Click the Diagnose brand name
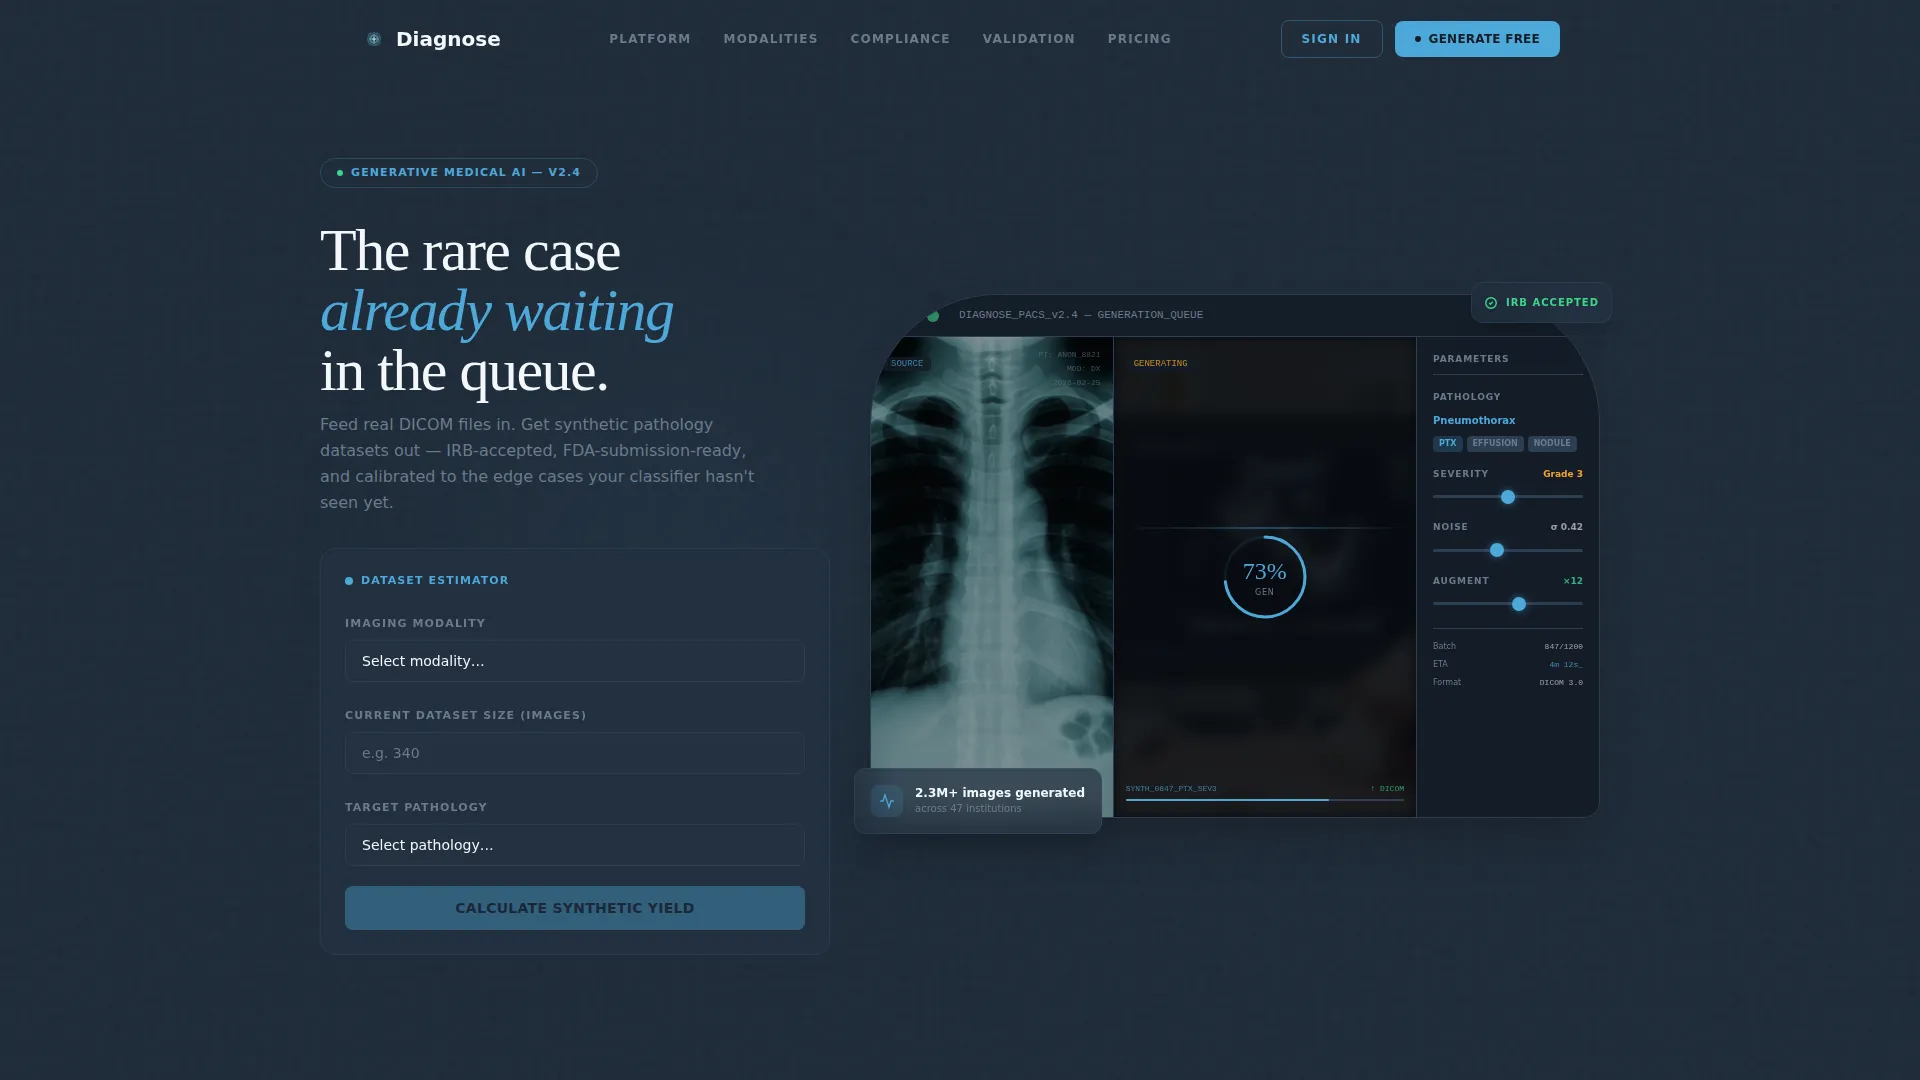1920x1080 pixels. [448, 39]
